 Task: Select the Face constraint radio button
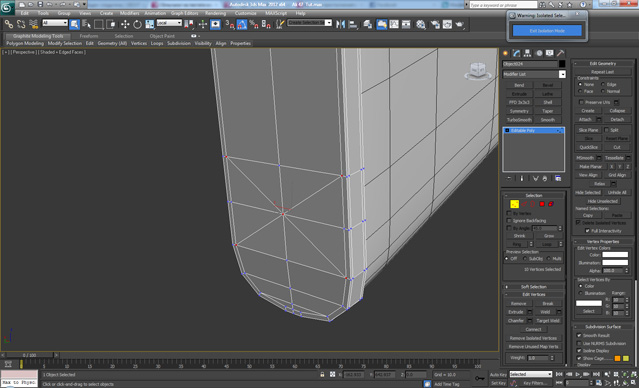click(x=580, y=91)
